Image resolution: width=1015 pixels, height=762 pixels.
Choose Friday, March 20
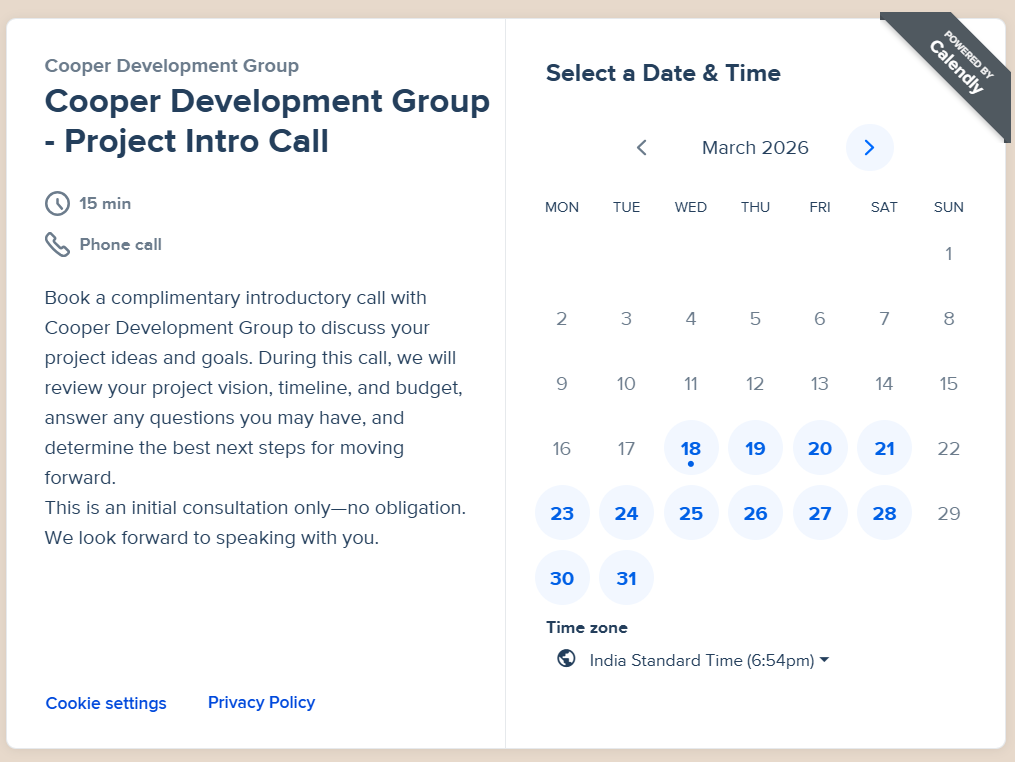pyautogui.click(x=820, y=448)
